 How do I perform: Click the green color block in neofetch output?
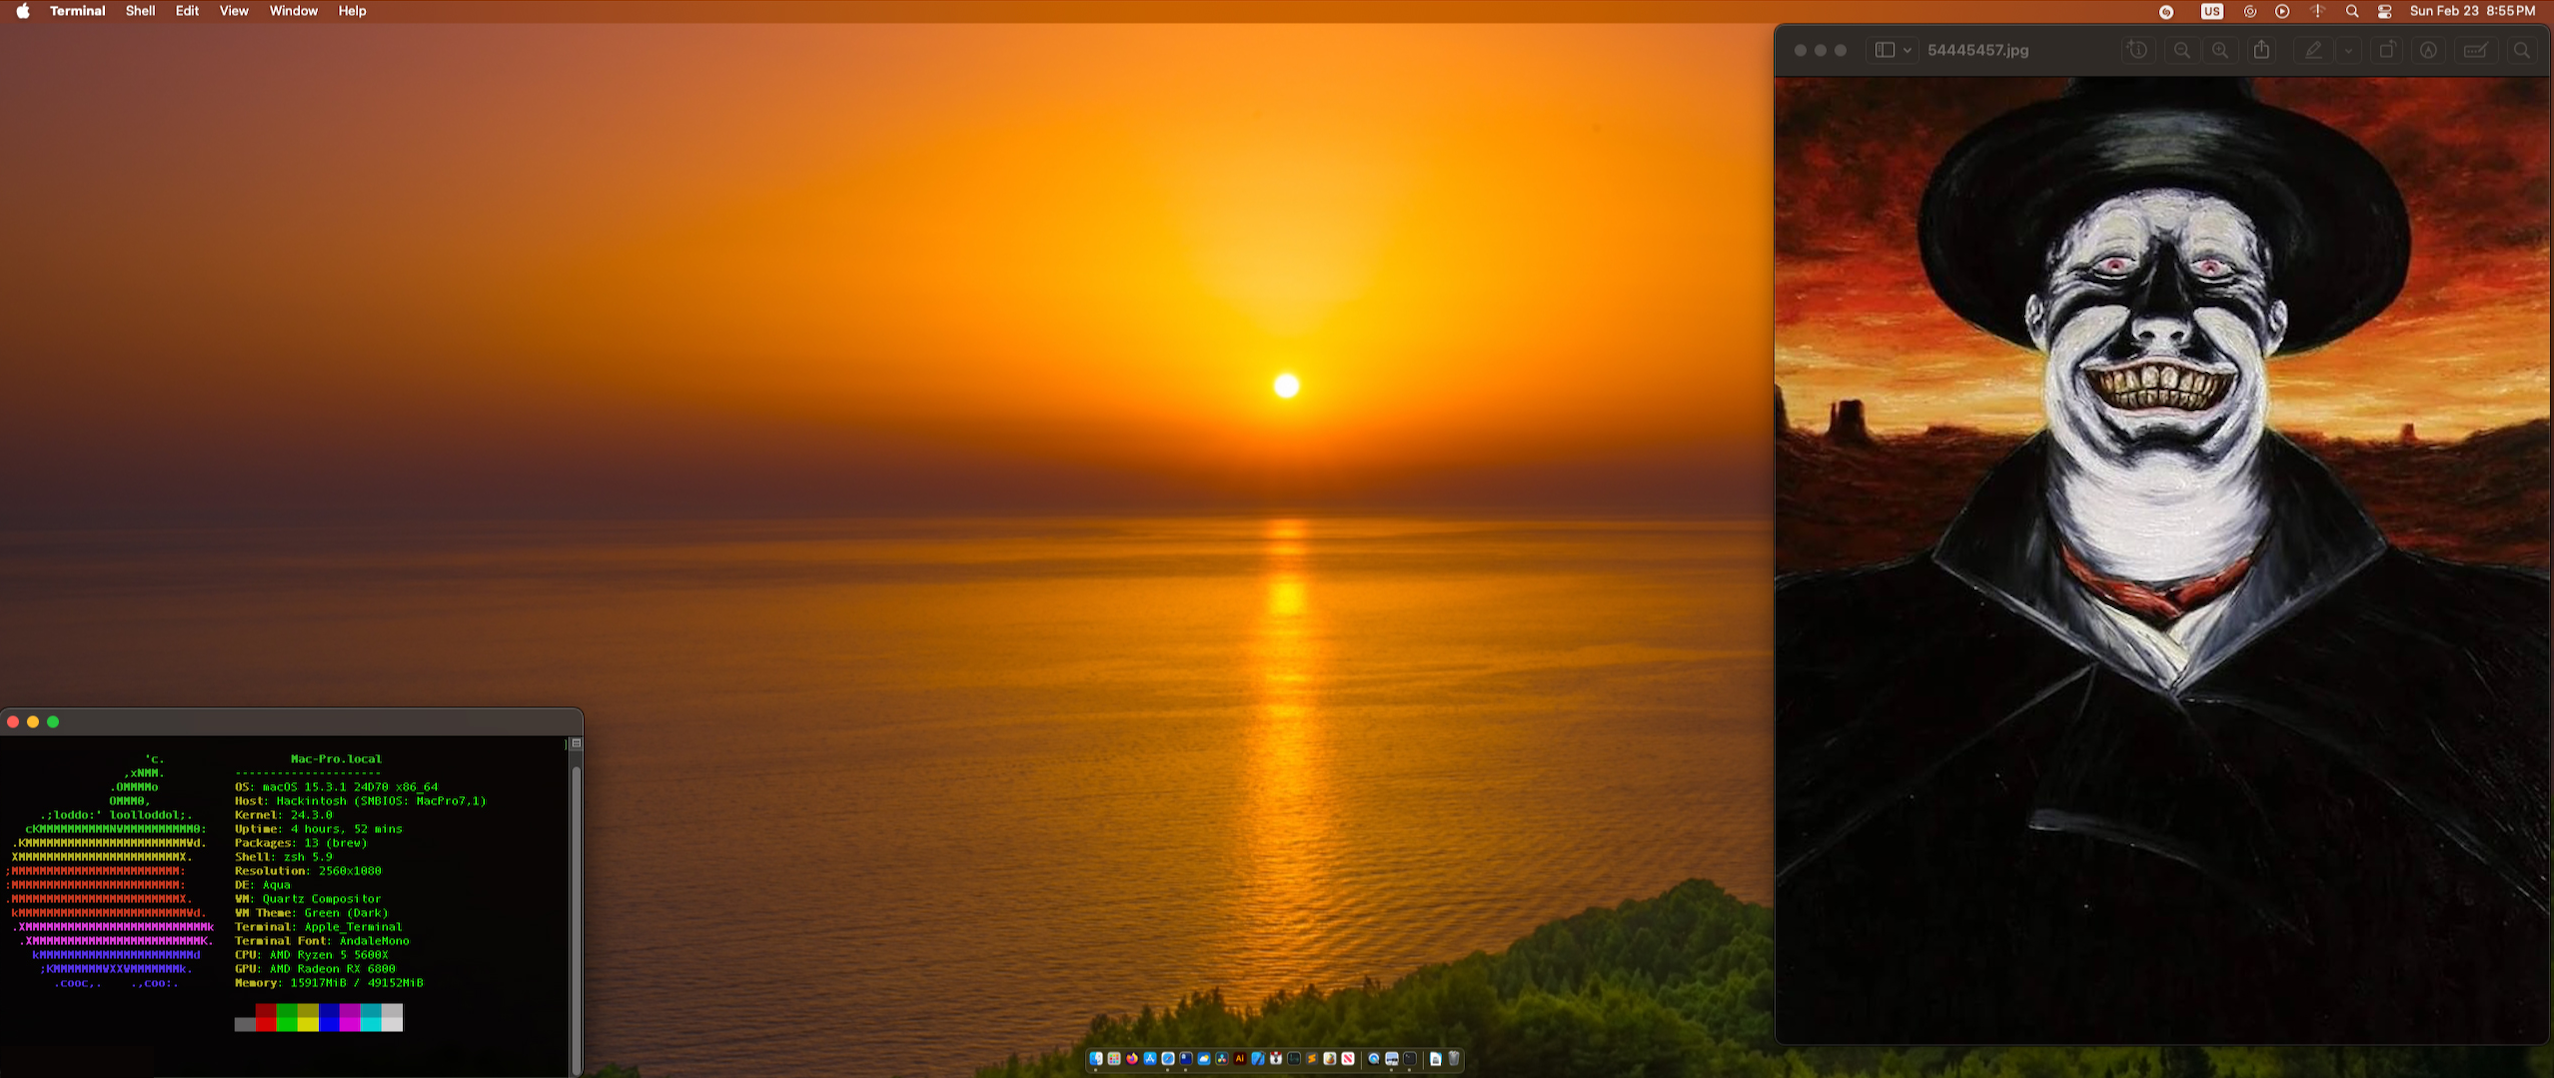pyautogui.click(x=287, y=1018)
